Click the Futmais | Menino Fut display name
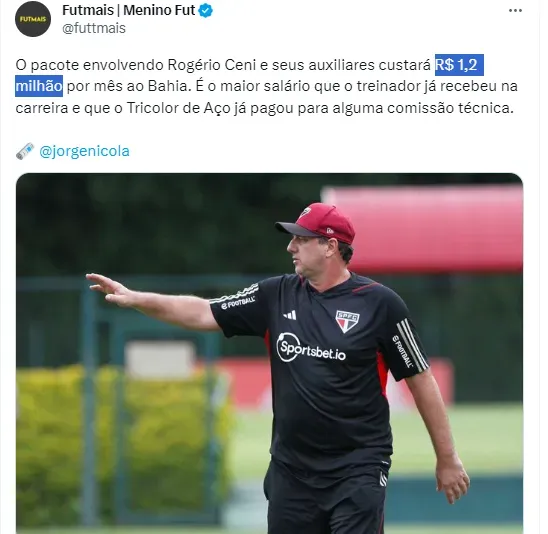The width and height of the screenshot is (548, 534). (128, 10)
